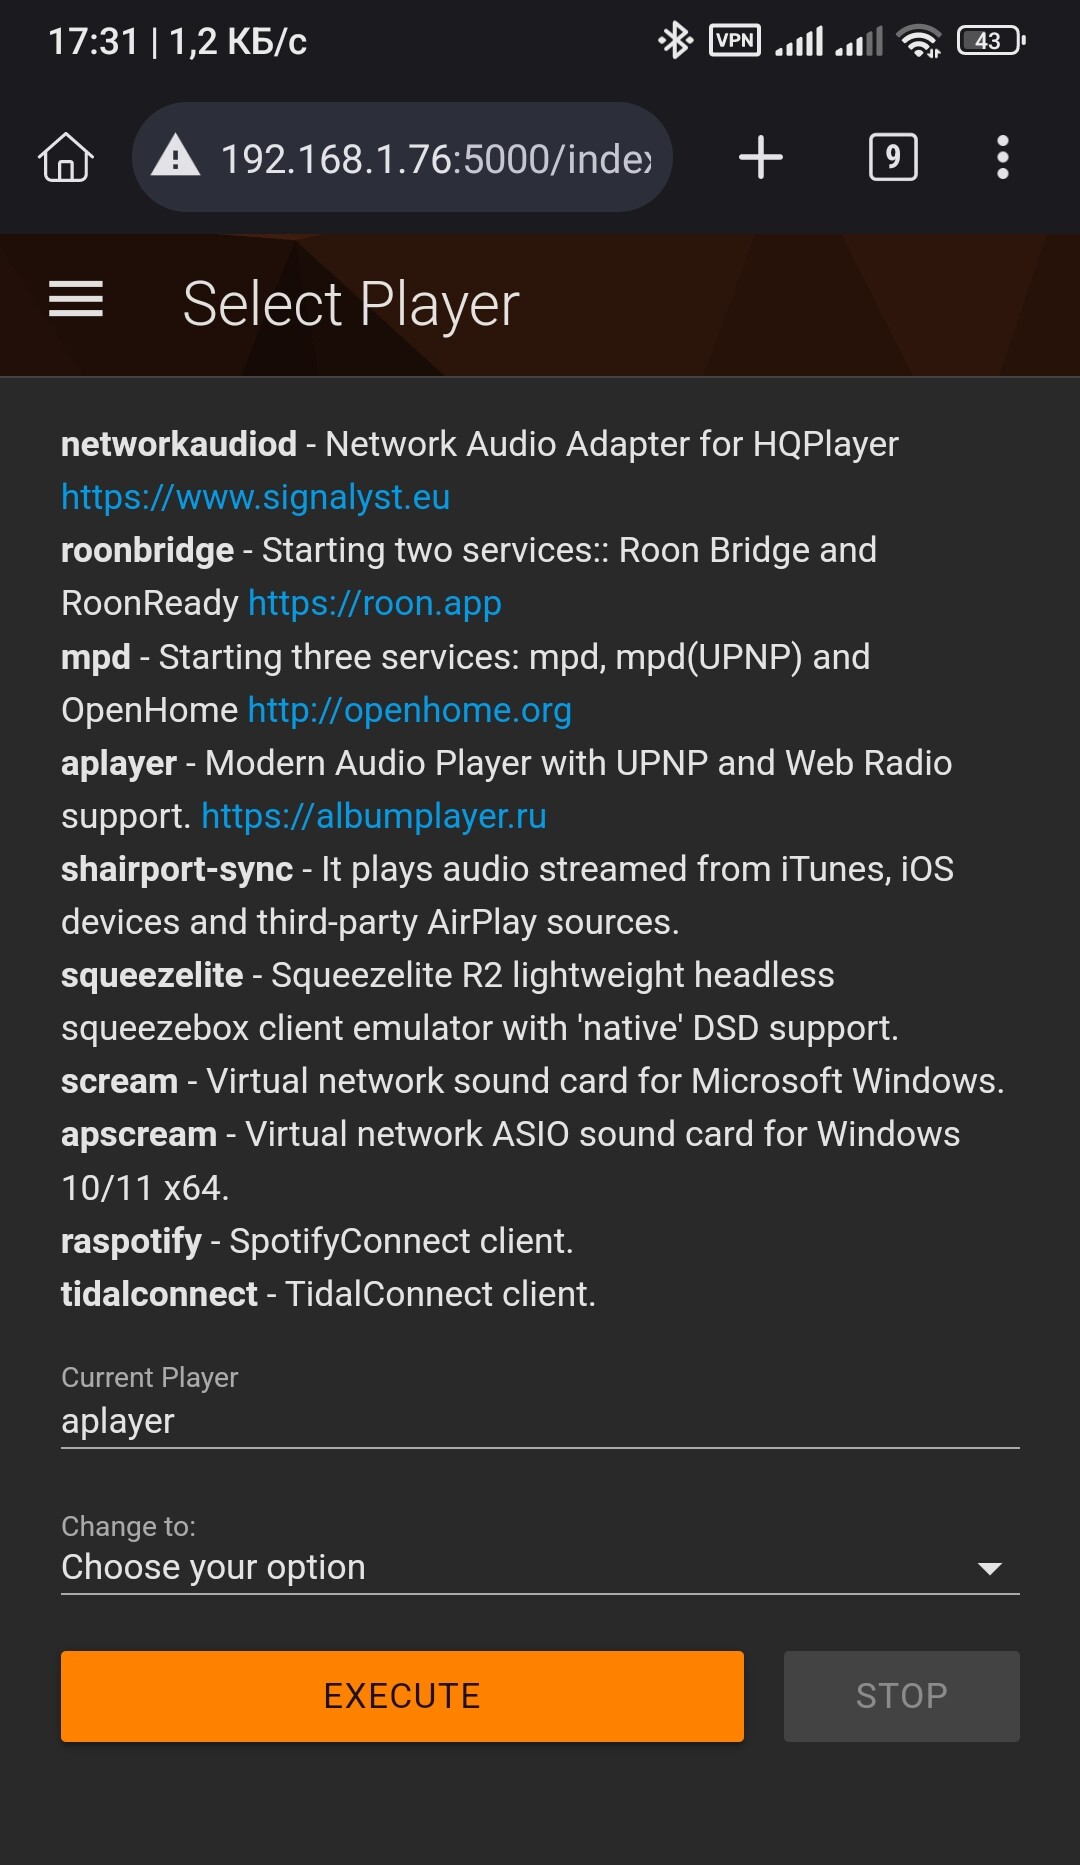The height and width of the screenshot is (1865, 1080).
Task: Open the browser three-dot menu
Action: click(1002, 157)
